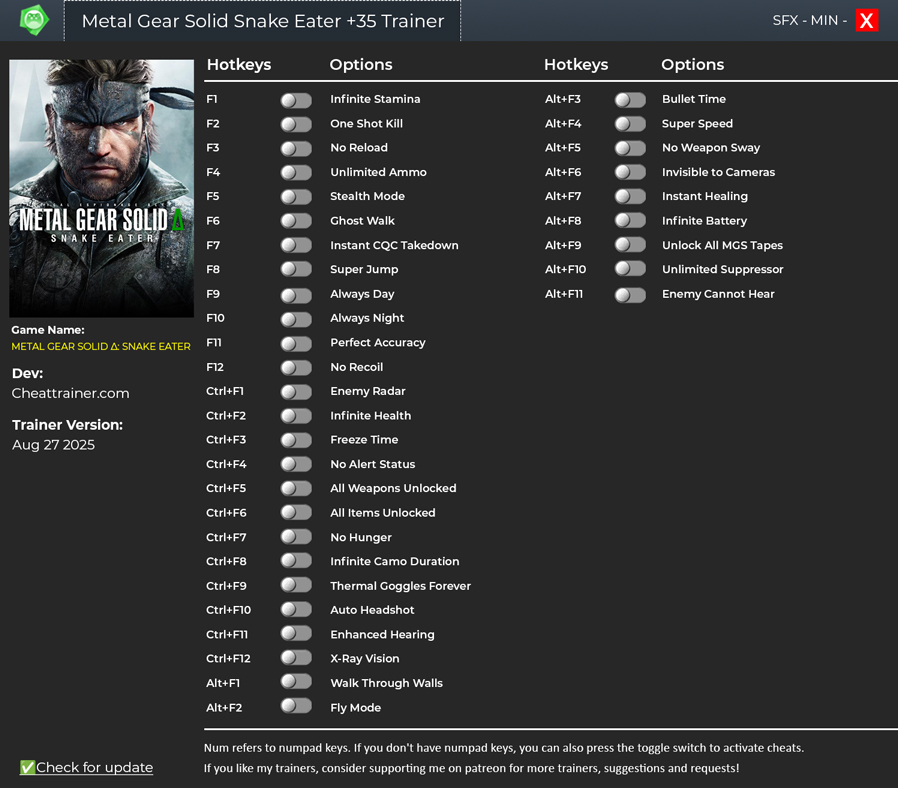898x788 pixels.
Task: Click the Check for update link
Action: (x=86, y=767)
